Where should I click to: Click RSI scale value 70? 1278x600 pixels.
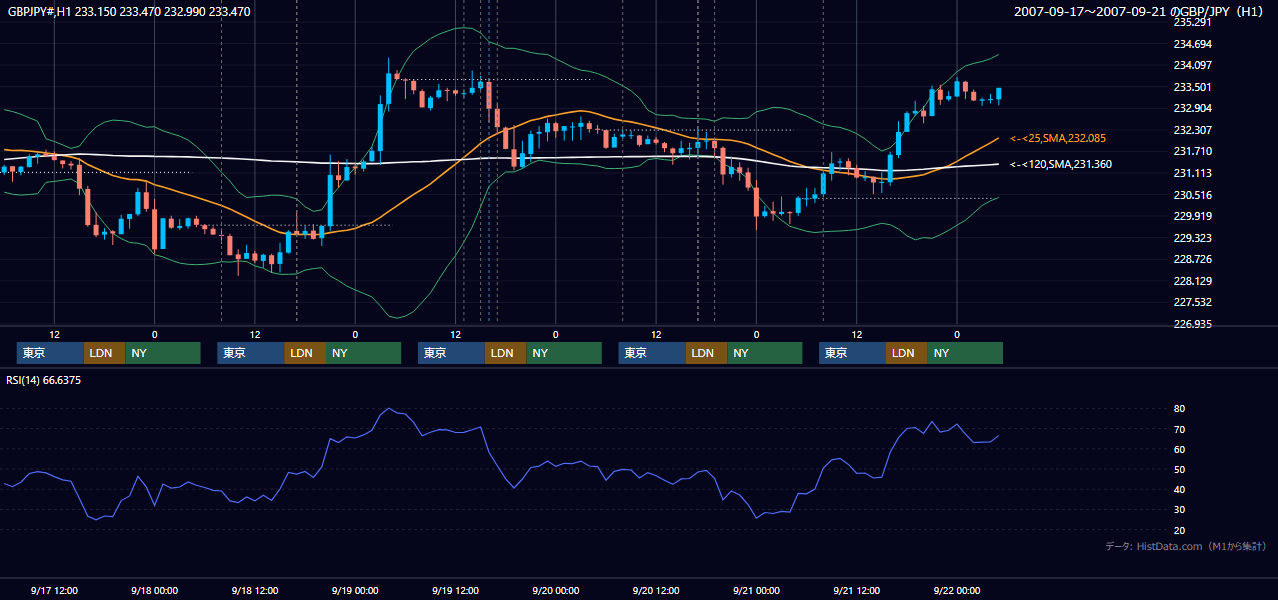coord(1180,429)
